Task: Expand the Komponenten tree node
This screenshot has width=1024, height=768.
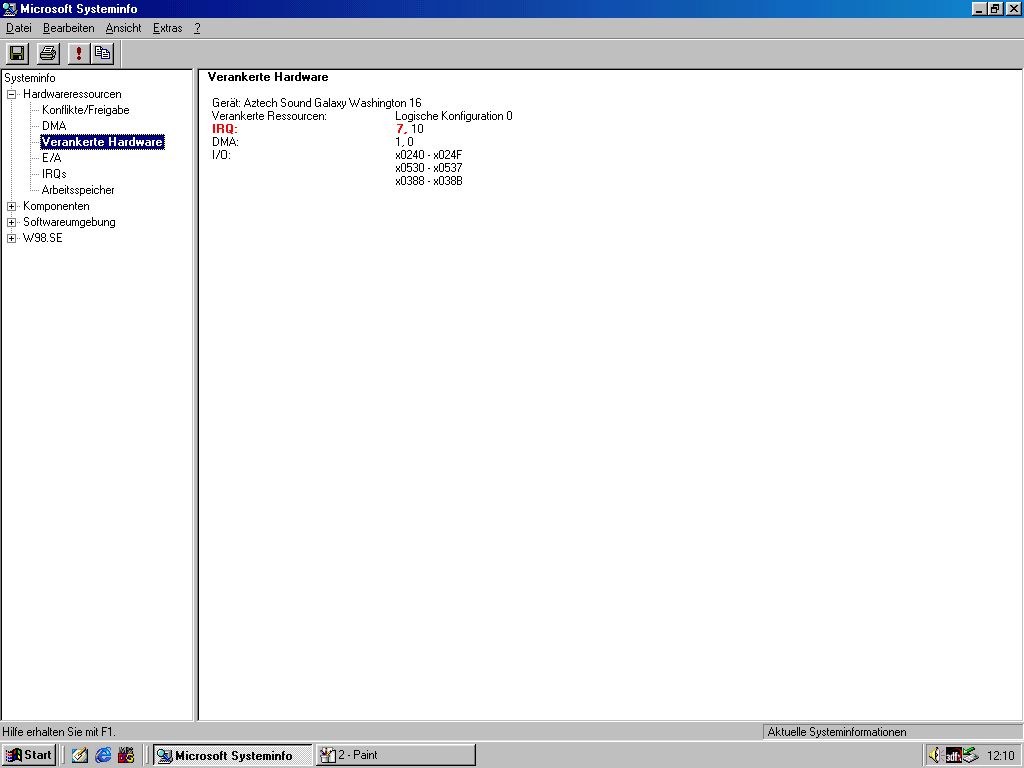Action: (11, 206)
